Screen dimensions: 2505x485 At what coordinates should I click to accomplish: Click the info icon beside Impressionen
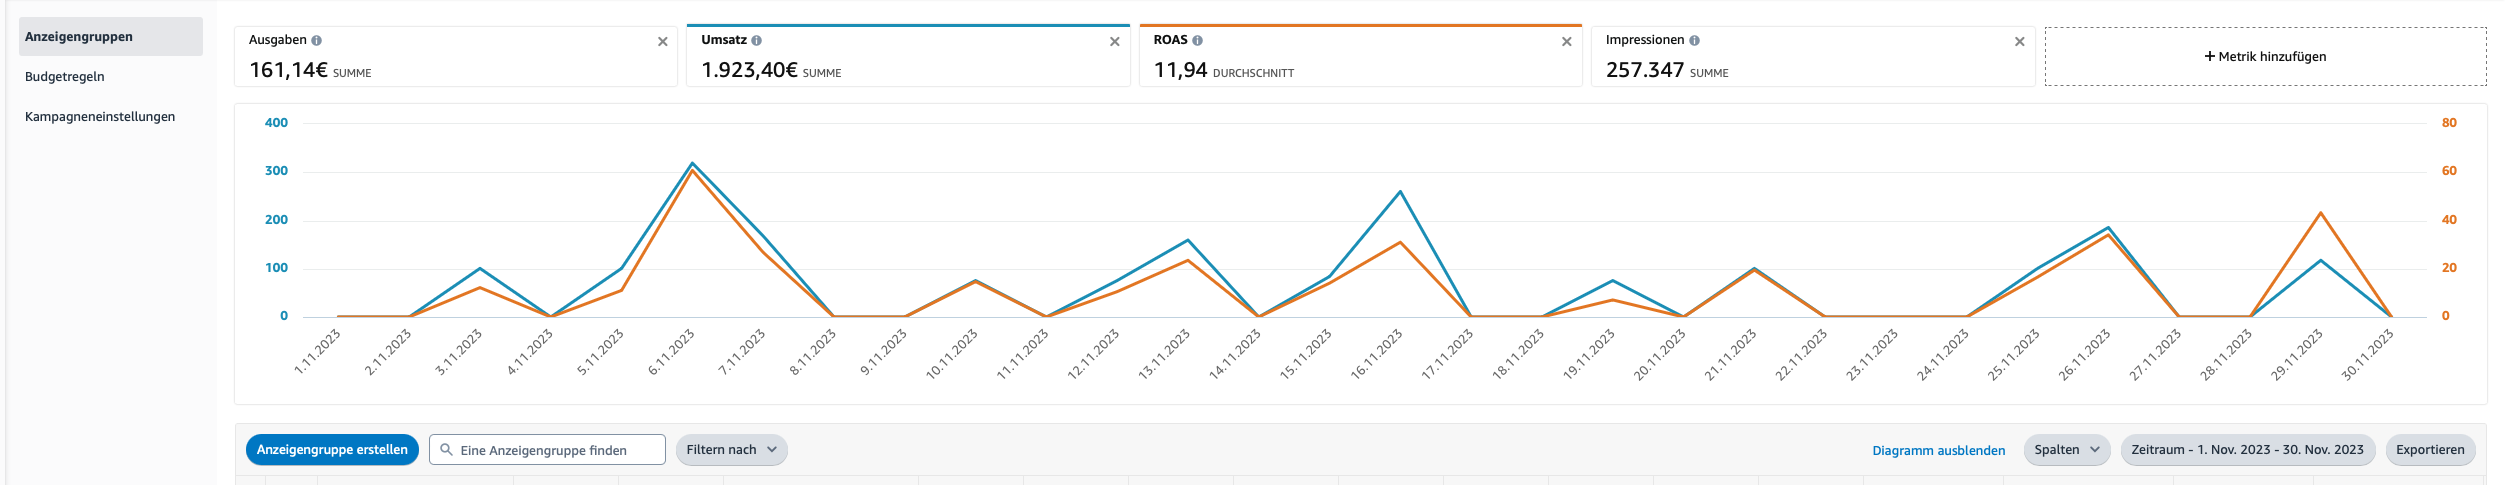point(1694,41)
